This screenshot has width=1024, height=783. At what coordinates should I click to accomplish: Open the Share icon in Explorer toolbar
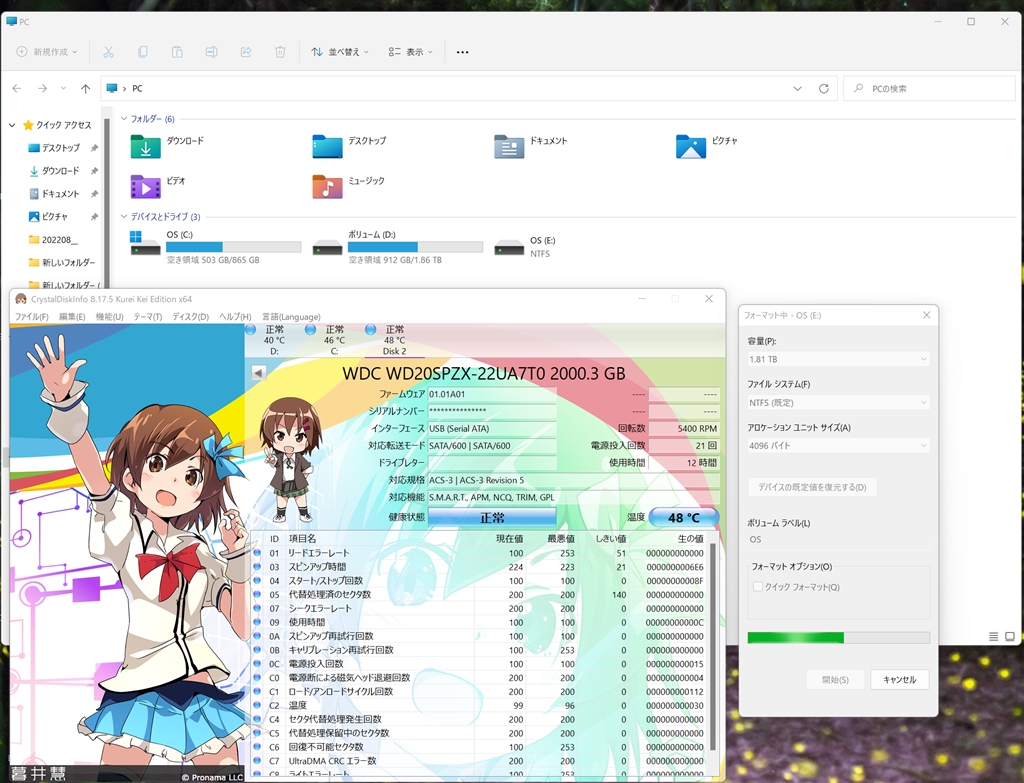point(245,51)
